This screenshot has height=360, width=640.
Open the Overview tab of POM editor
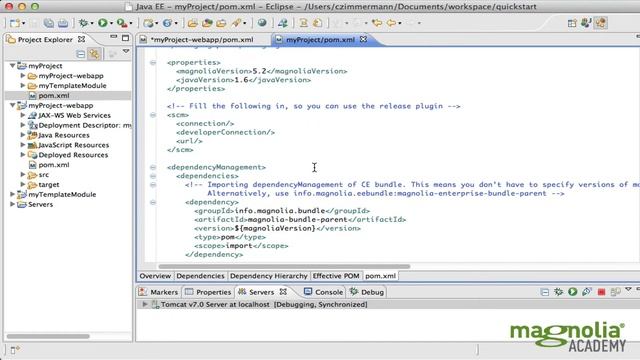pos(155,276)
